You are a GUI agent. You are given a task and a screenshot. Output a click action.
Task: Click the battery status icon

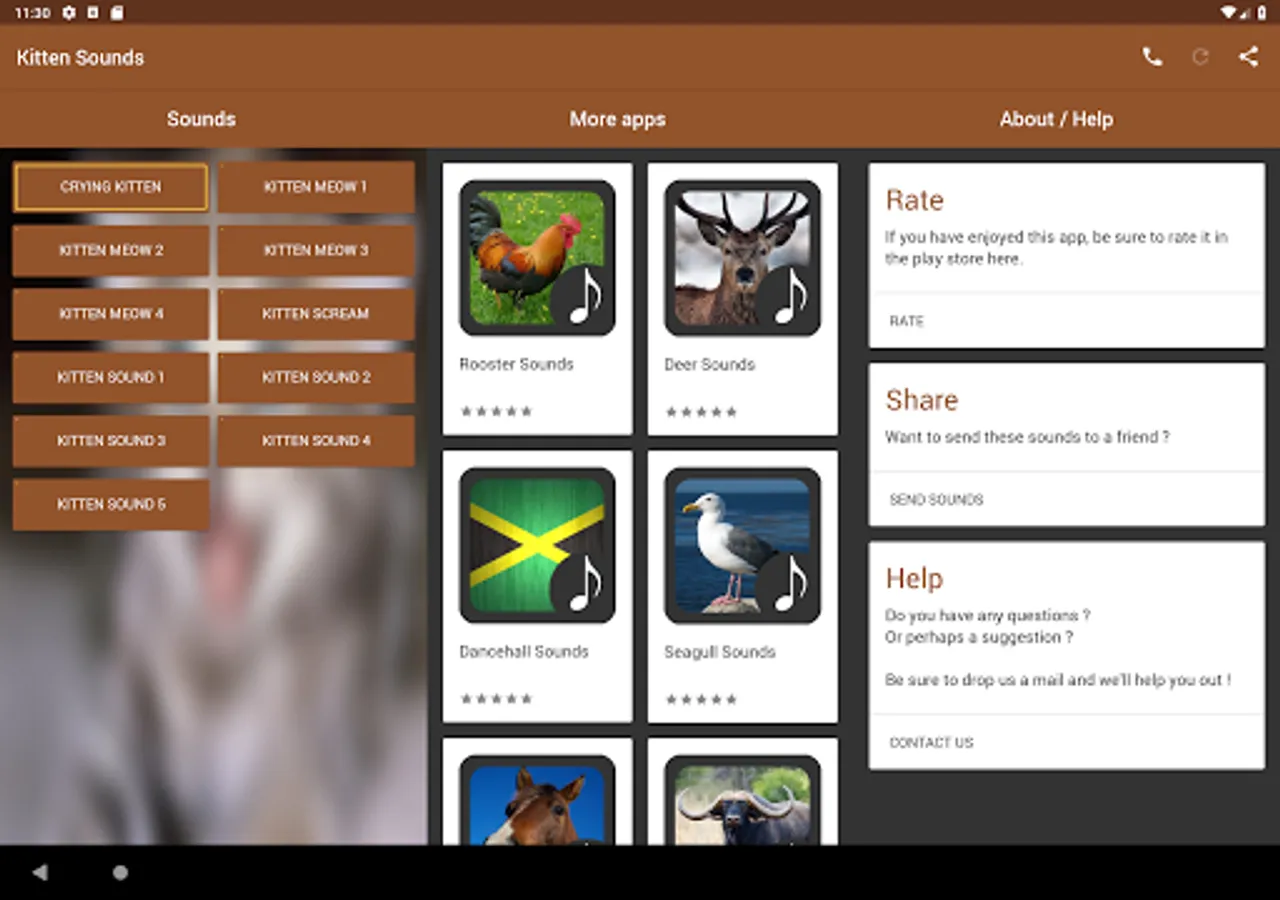pos(1262,12)
